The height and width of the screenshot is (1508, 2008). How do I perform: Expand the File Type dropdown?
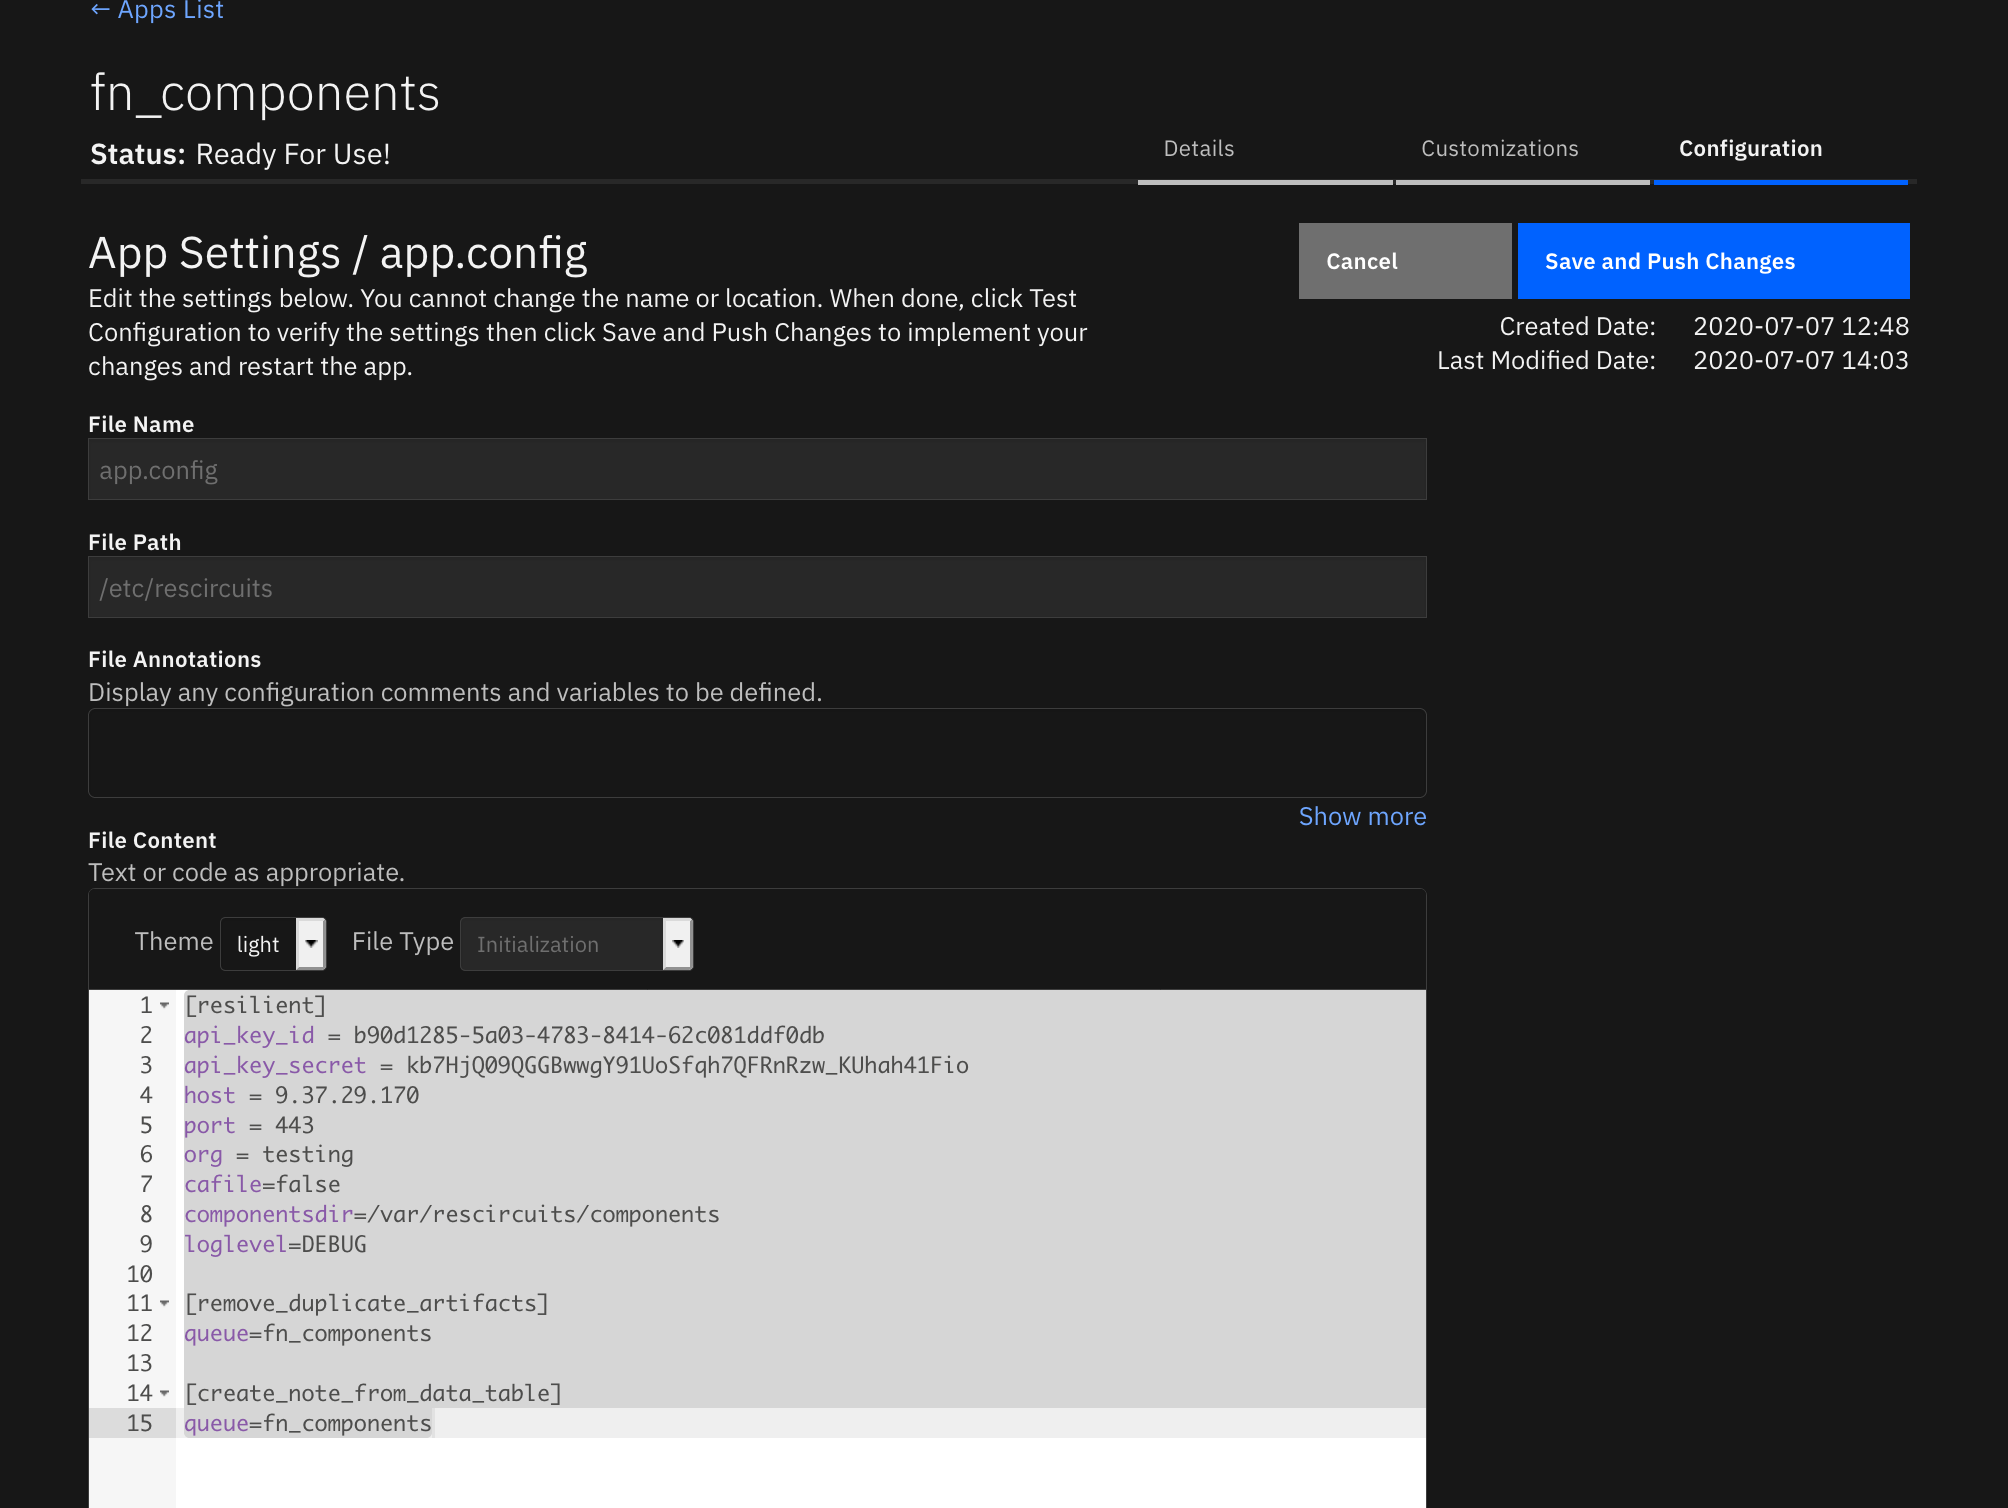pyautogui.click(x=676, y=942)
